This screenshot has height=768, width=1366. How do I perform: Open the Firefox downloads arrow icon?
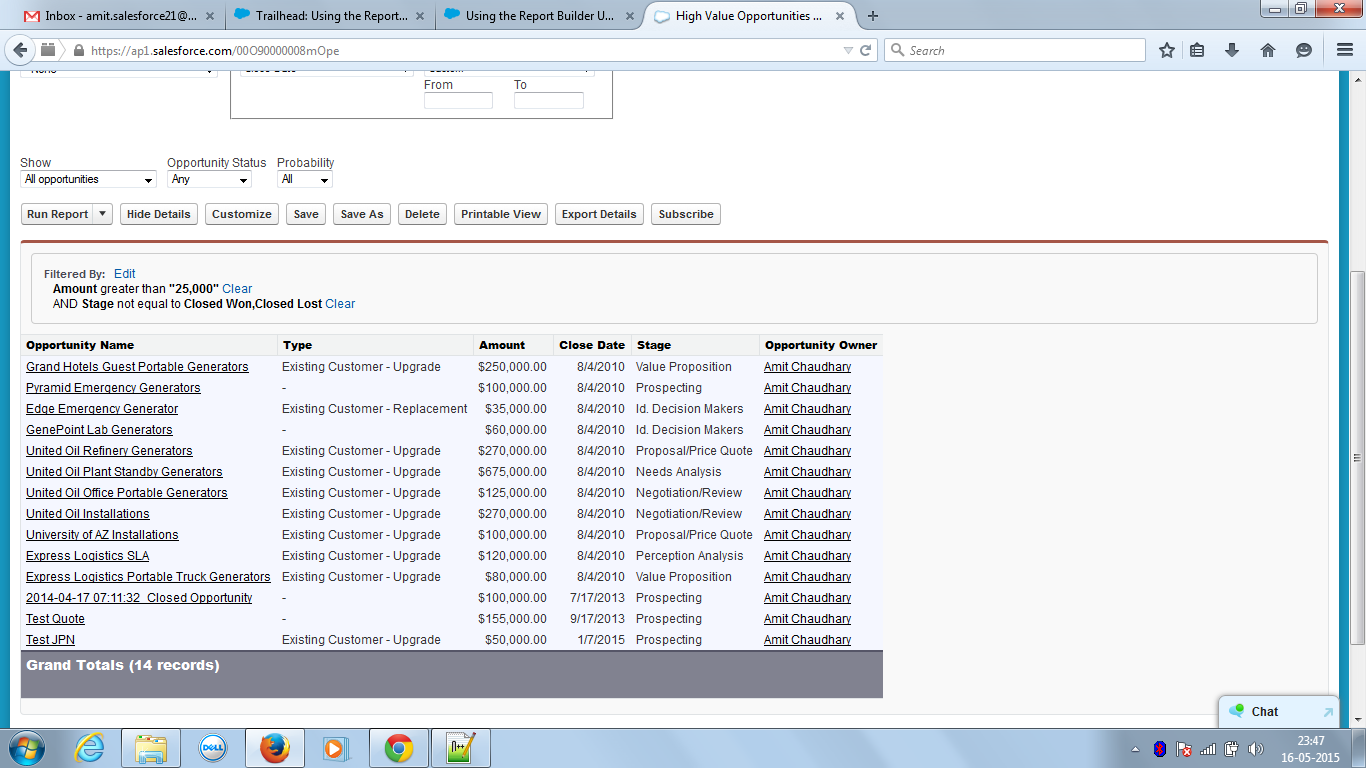[1232, 50]
